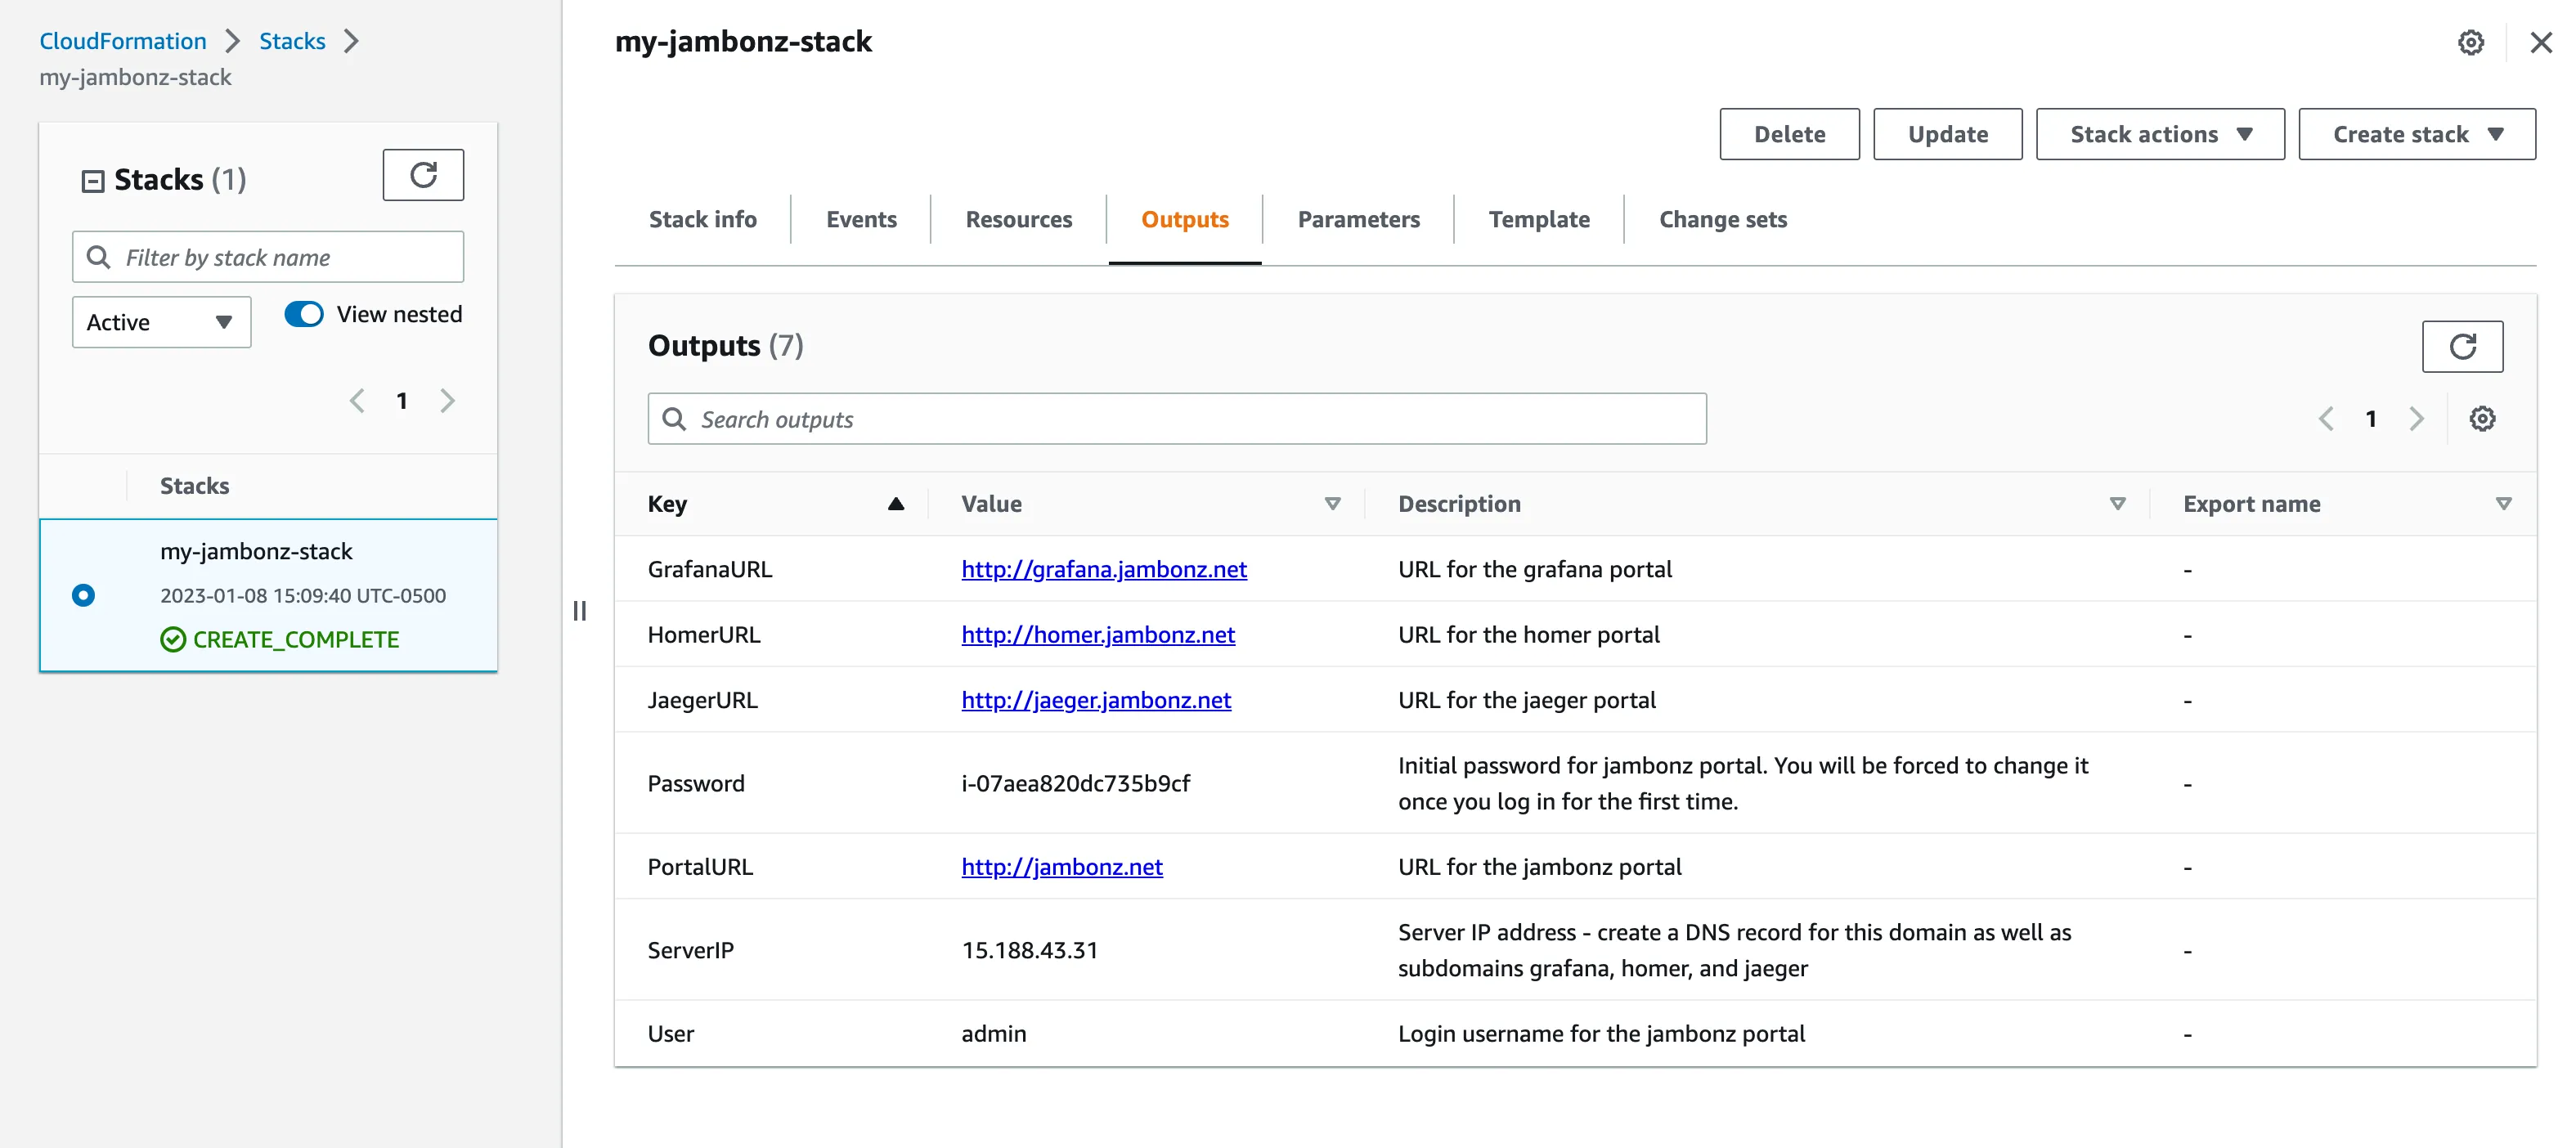Collapse the Stacks side panel
Image resolution: width=2576 pixels, height=1148 pixels.
pyautogui.click(x=93, y=181)
